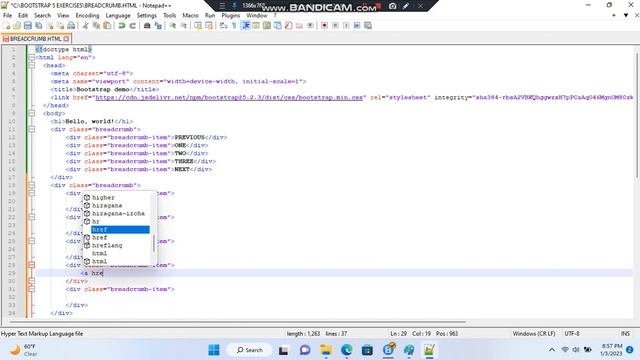Screen dimensions: 640x360
Task: Click the Replace toolbar icon
Action: (x=158, y=25)
